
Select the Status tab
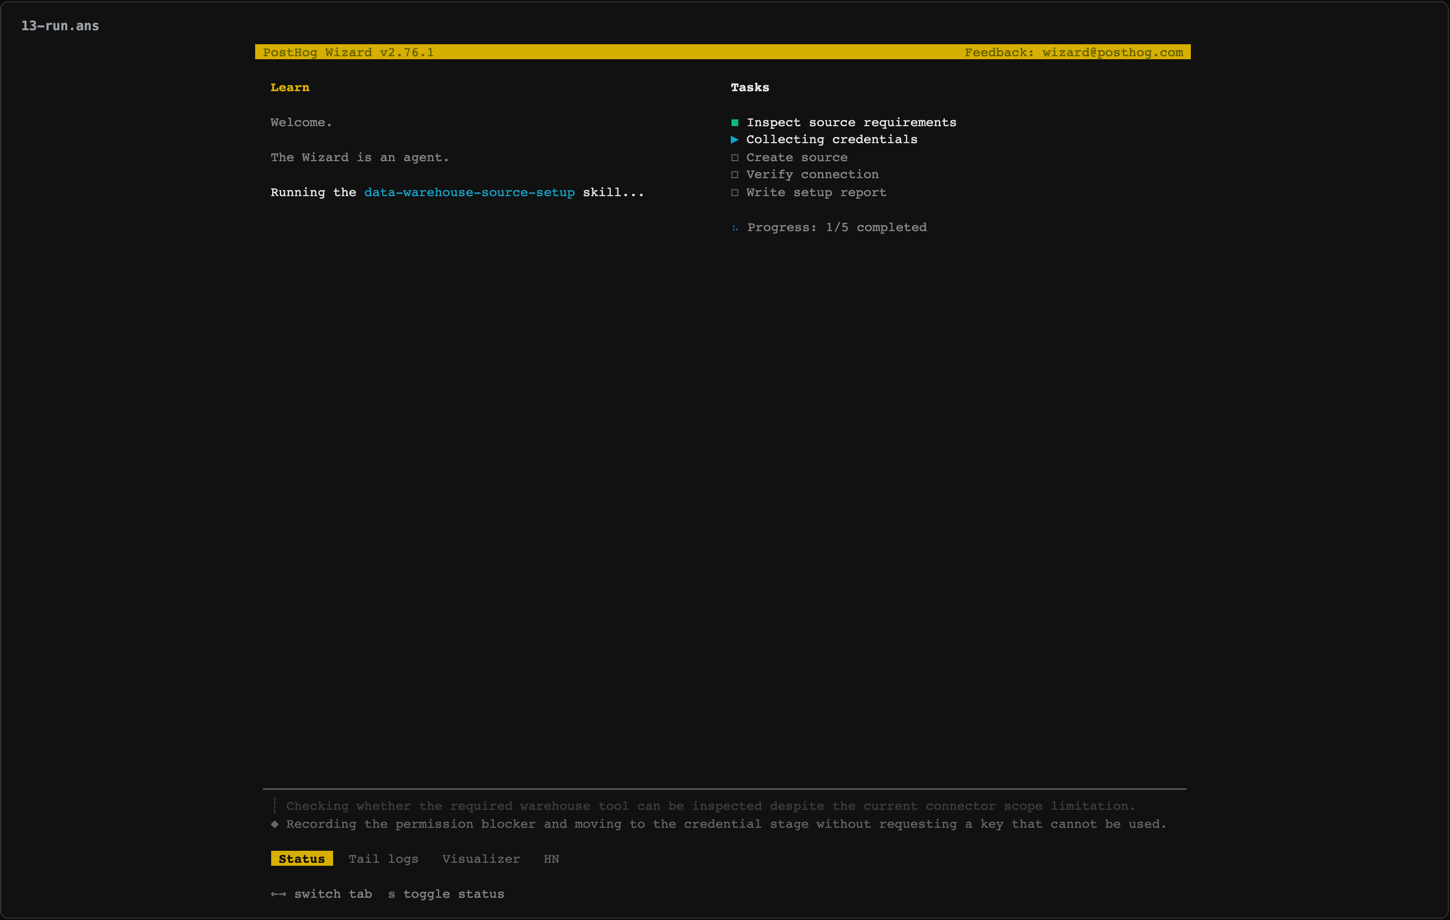301,859
